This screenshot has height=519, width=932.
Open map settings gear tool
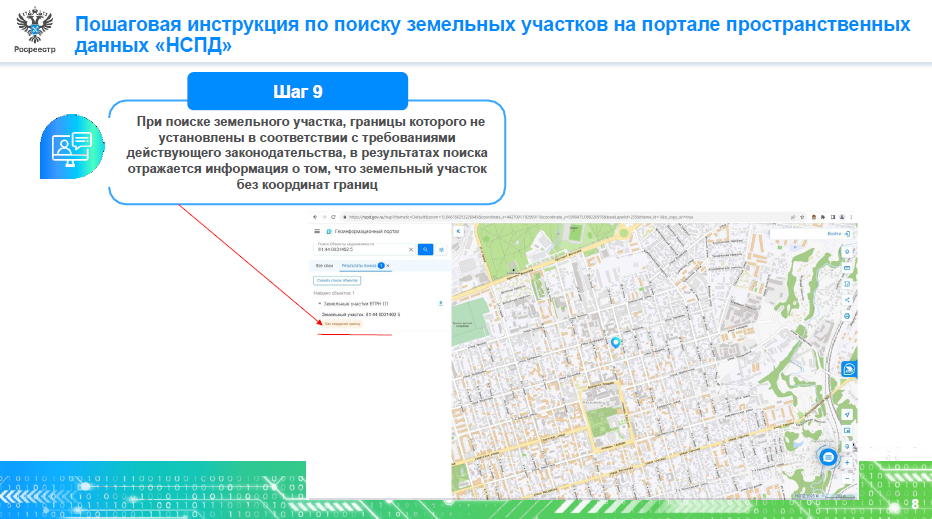[847, 251]
